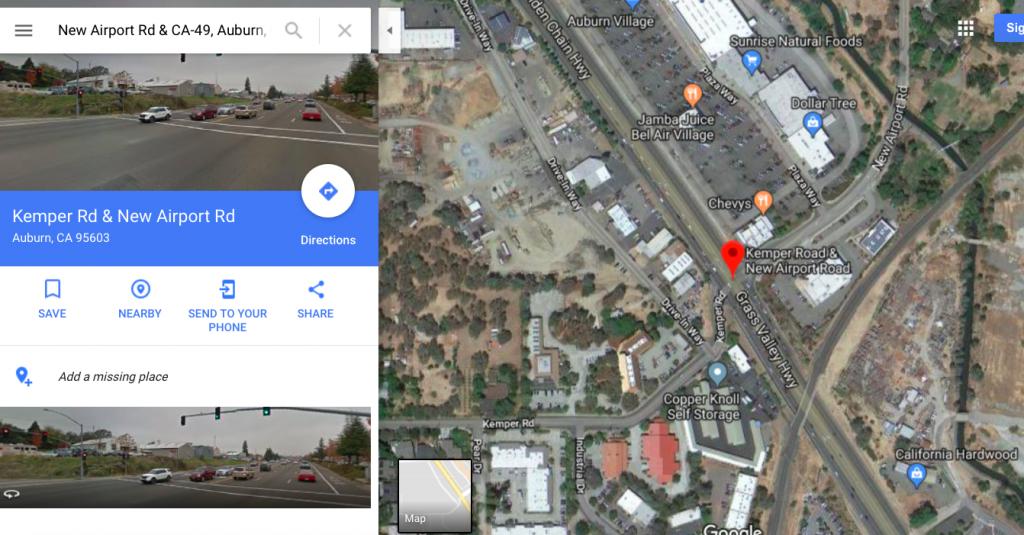Share this location
Image resolution: width=1024 pixels, height=535 pixels.
pos(315,299)
